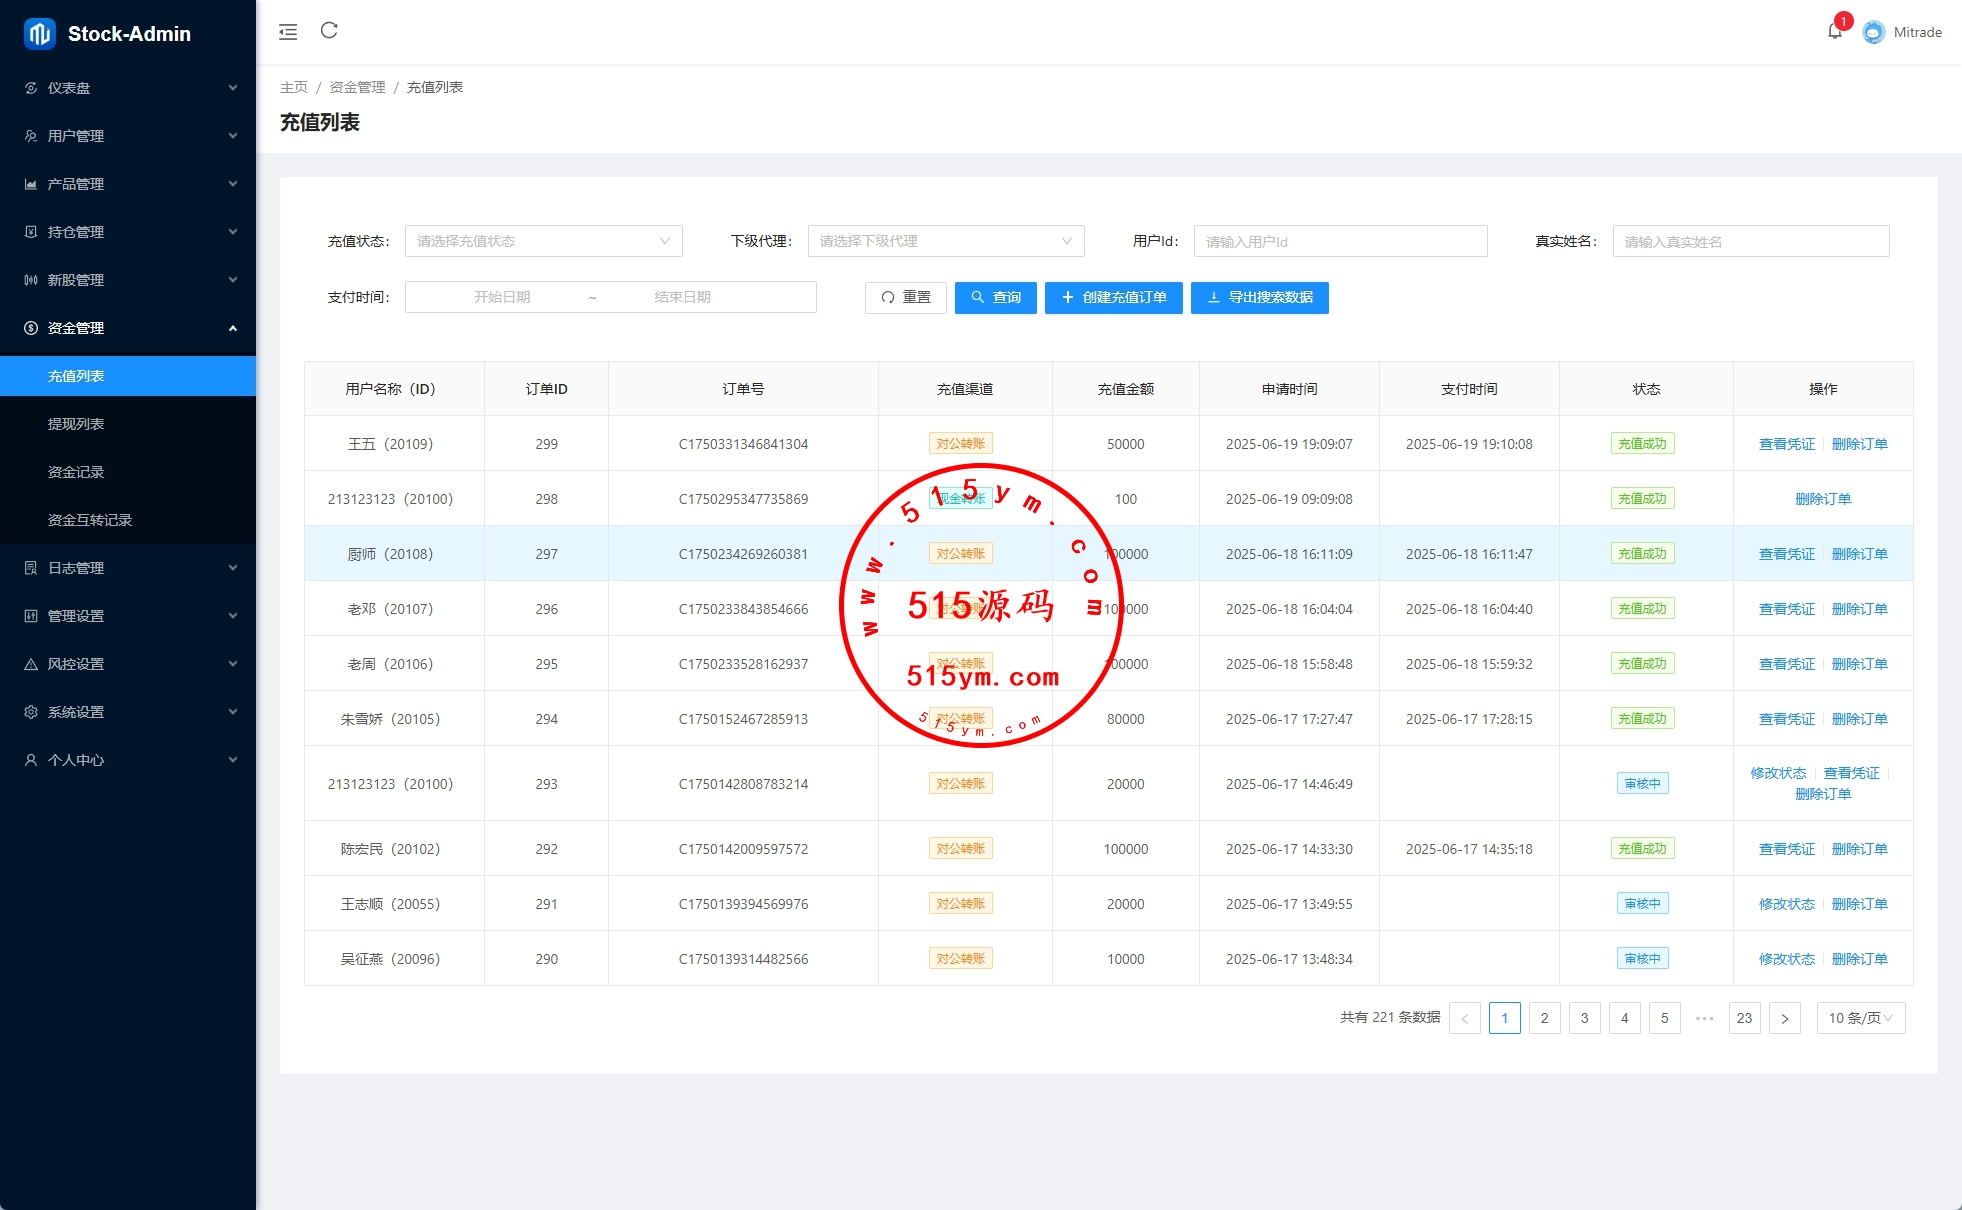Screen dimensions: 1962x1210
Task: Open the 资金互转记录 submenu item
Action: [x=90, y=520]
